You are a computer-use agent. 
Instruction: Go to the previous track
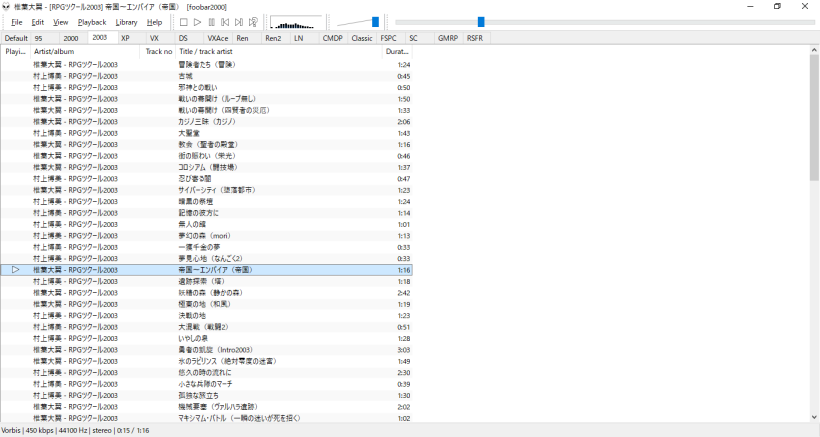[225, 22]
